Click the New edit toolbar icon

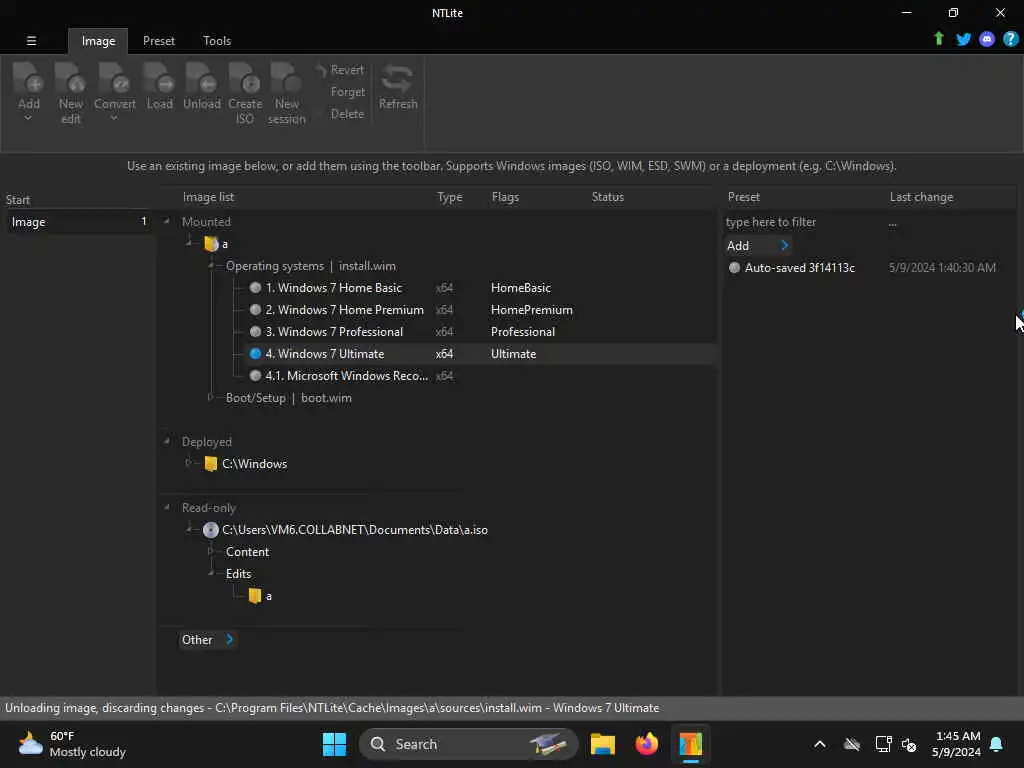[x=71, y=93]
